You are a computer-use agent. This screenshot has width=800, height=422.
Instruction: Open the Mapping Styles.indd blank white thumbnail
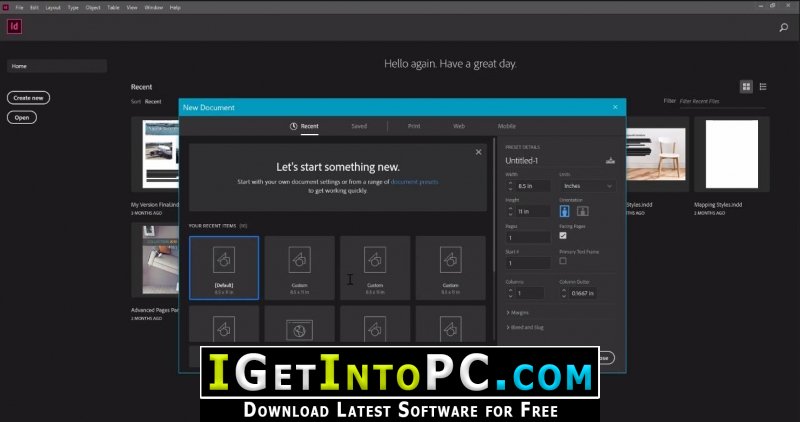732,154
